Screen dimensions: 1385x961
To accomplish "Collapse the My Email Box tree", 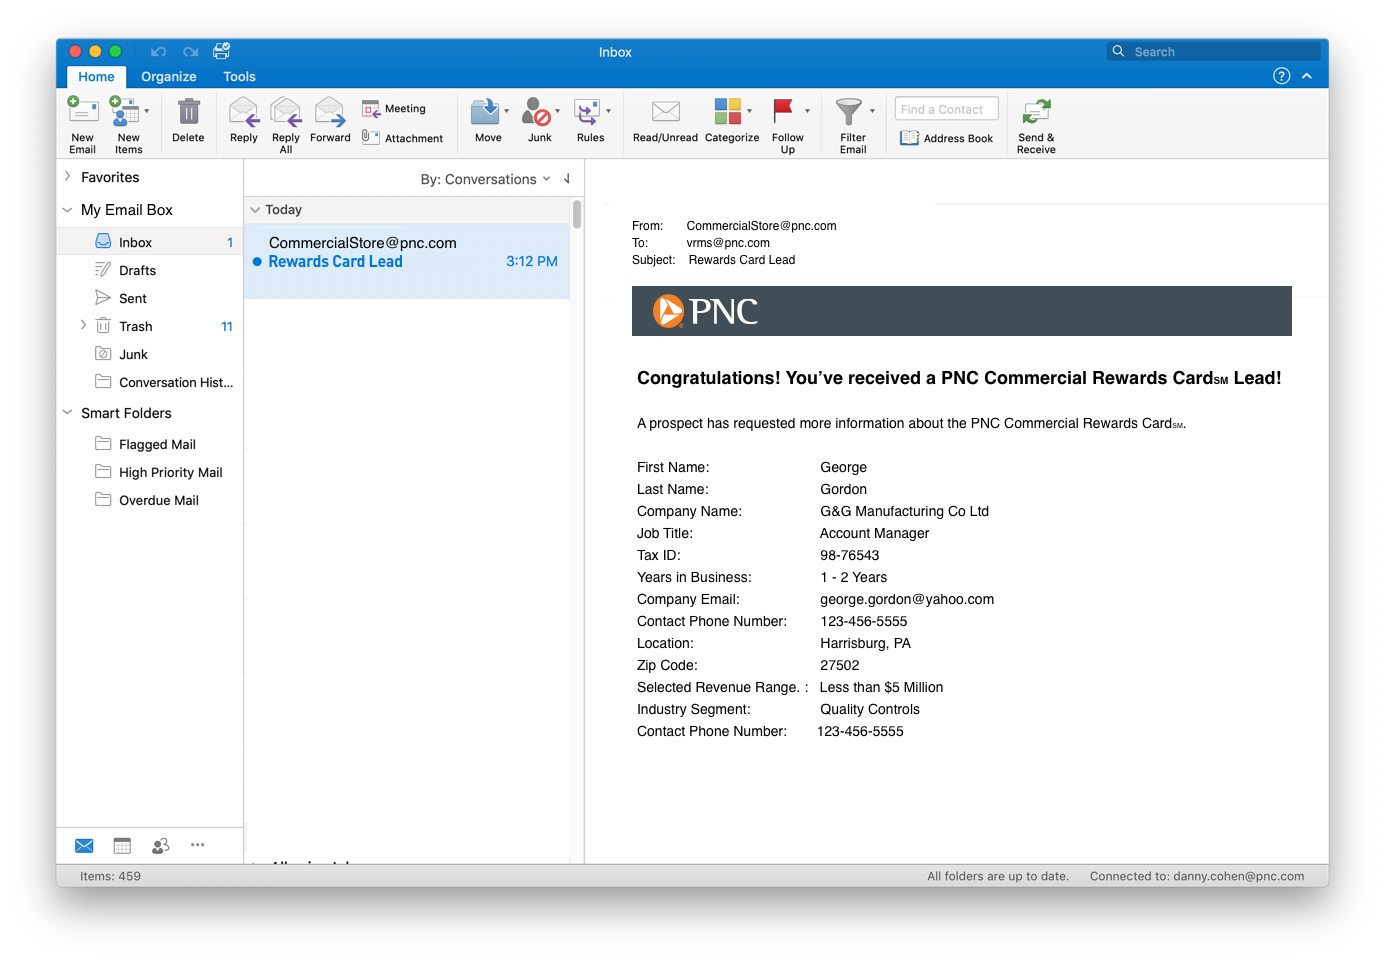I will 67,210.
